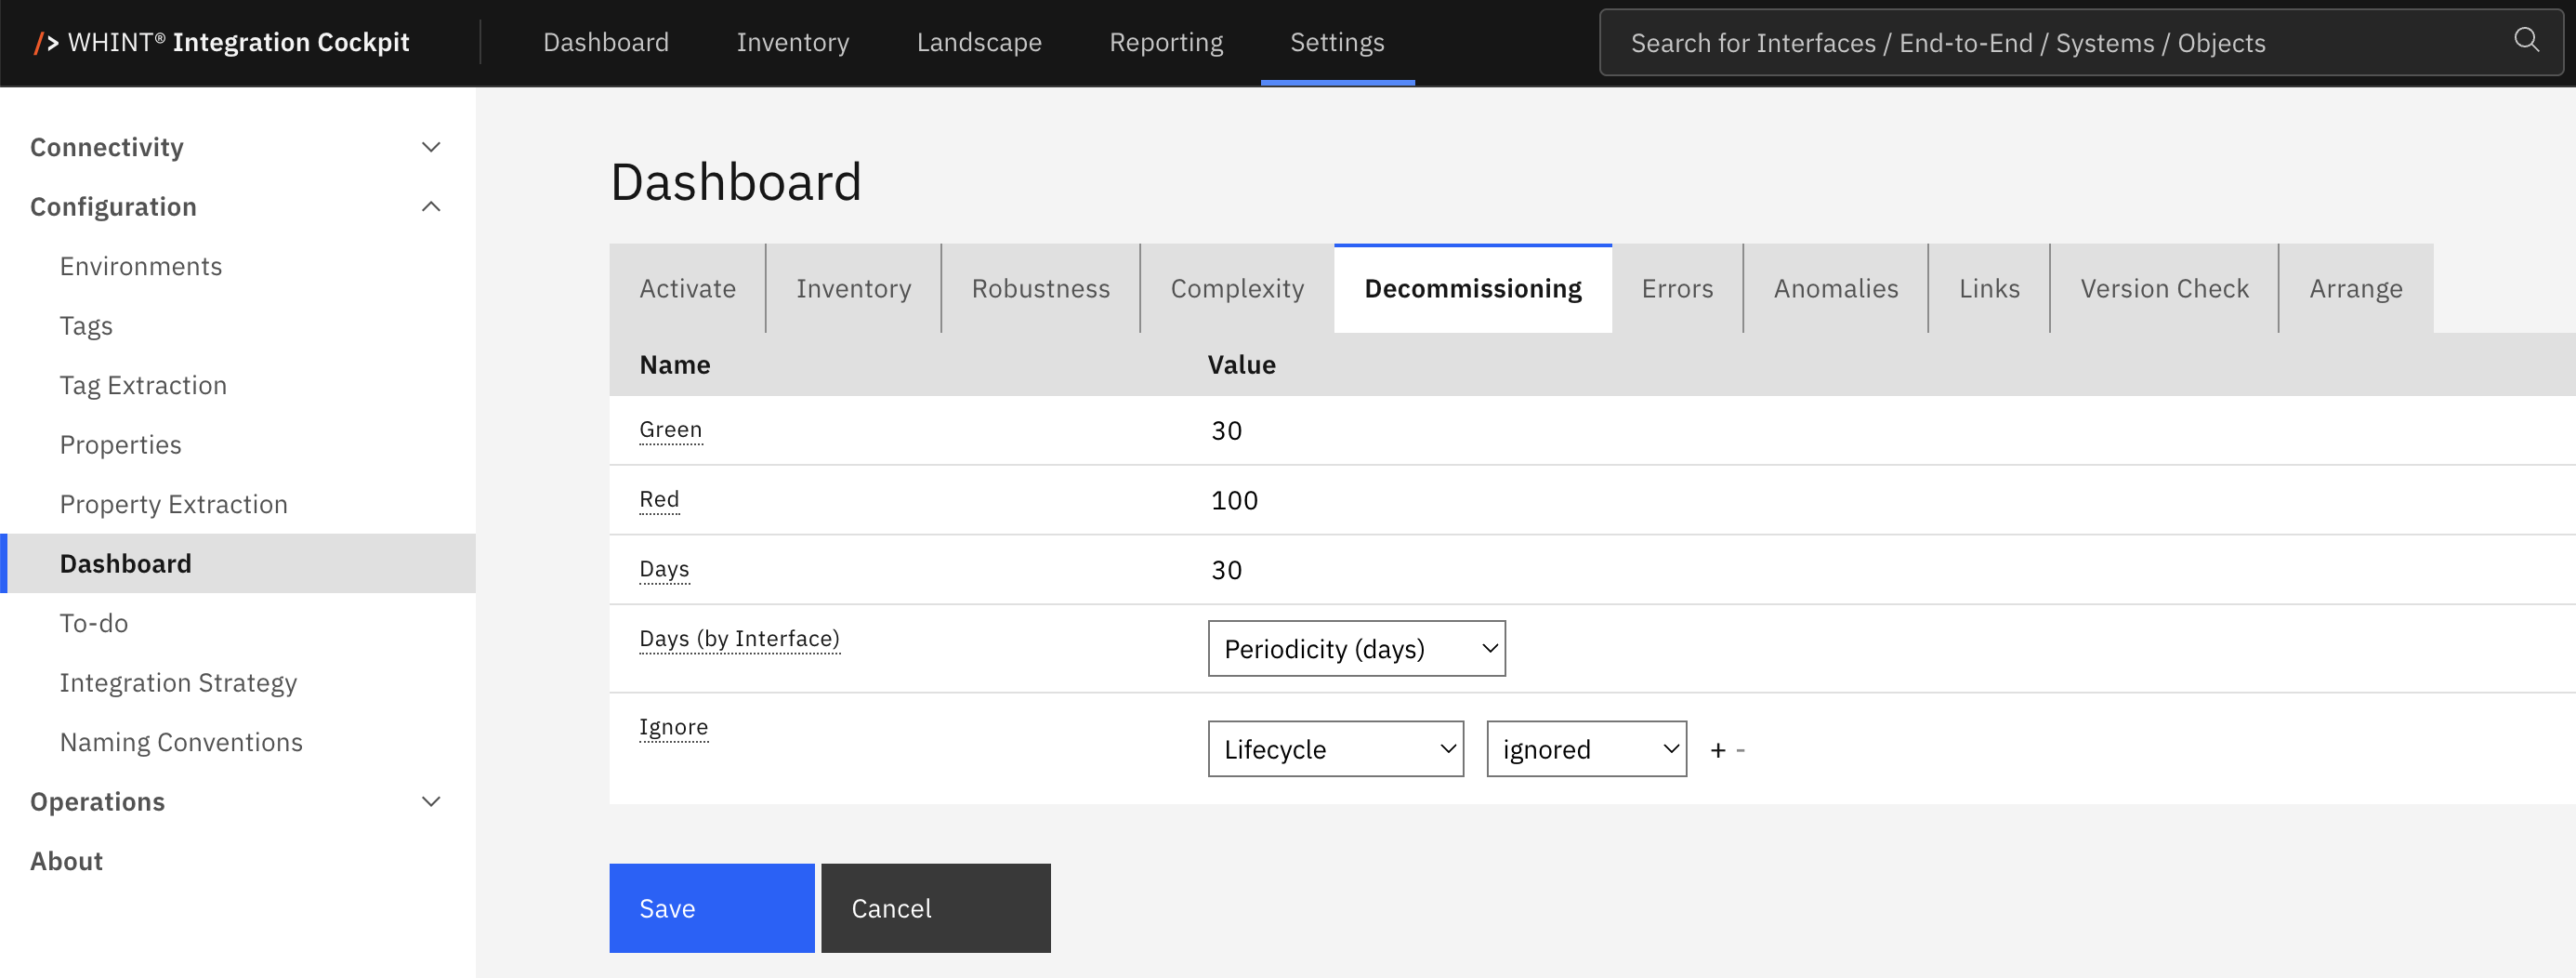Click the search magnifier icon
Screen dimensions: 2576x978
tap(2526, 40)
